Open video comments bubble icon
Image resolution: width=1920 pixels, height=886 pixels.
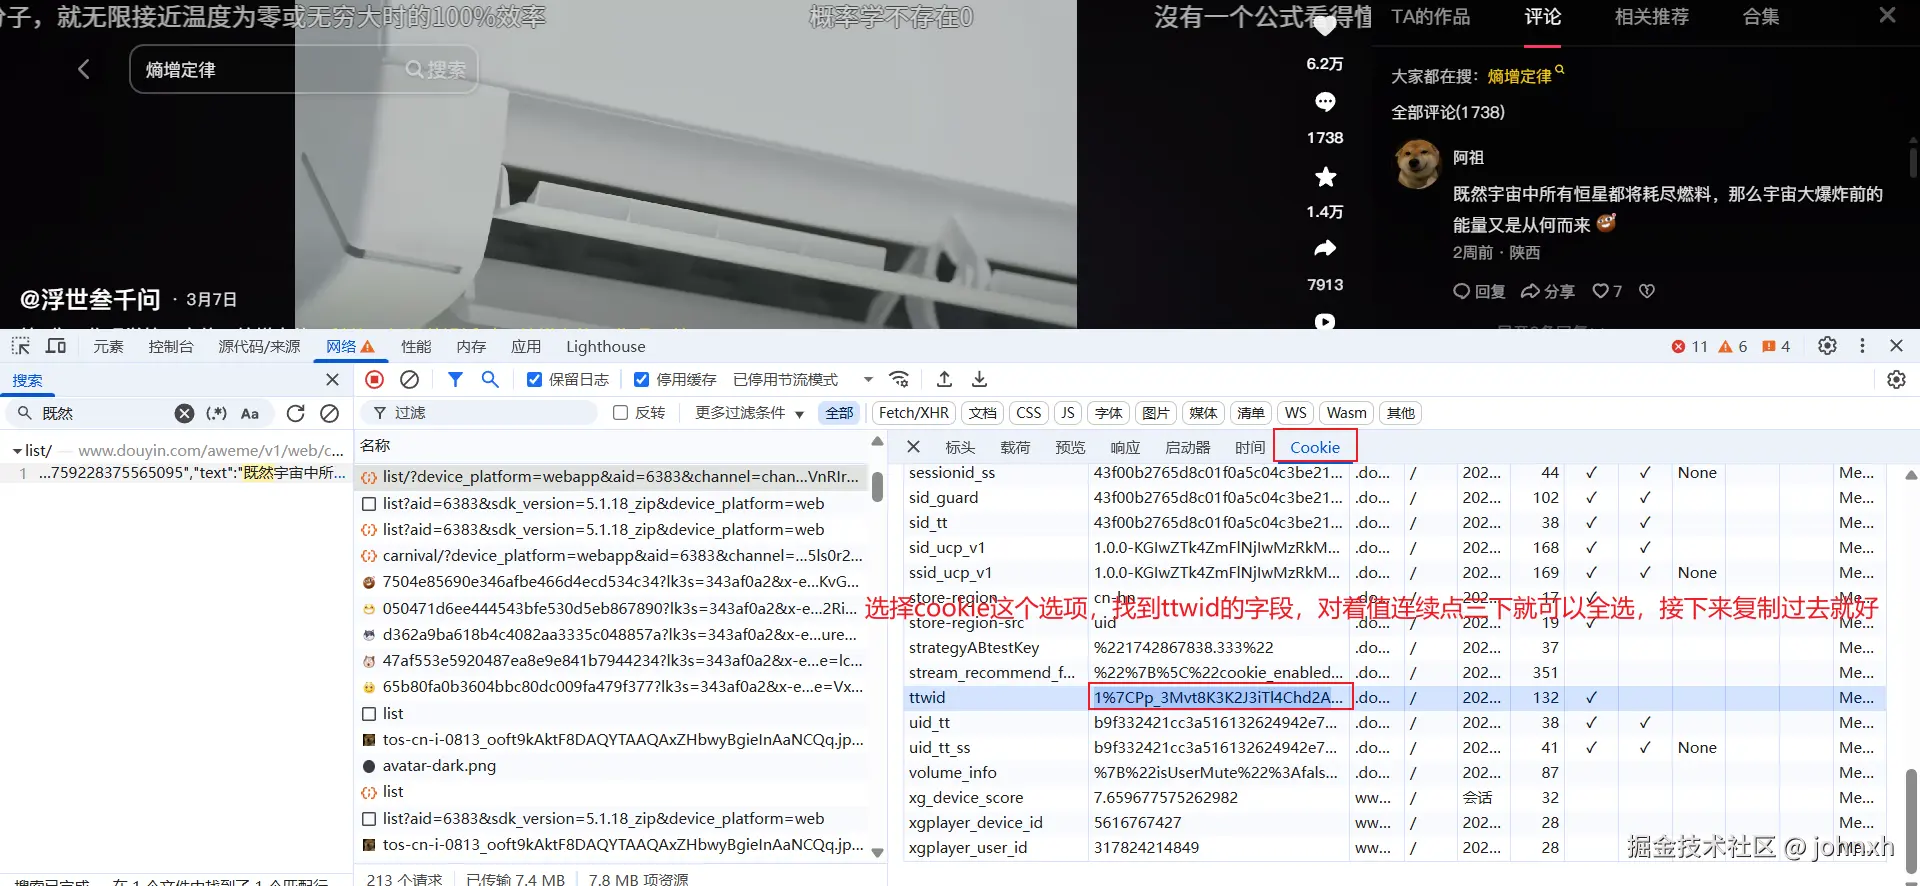point(1325,102)
